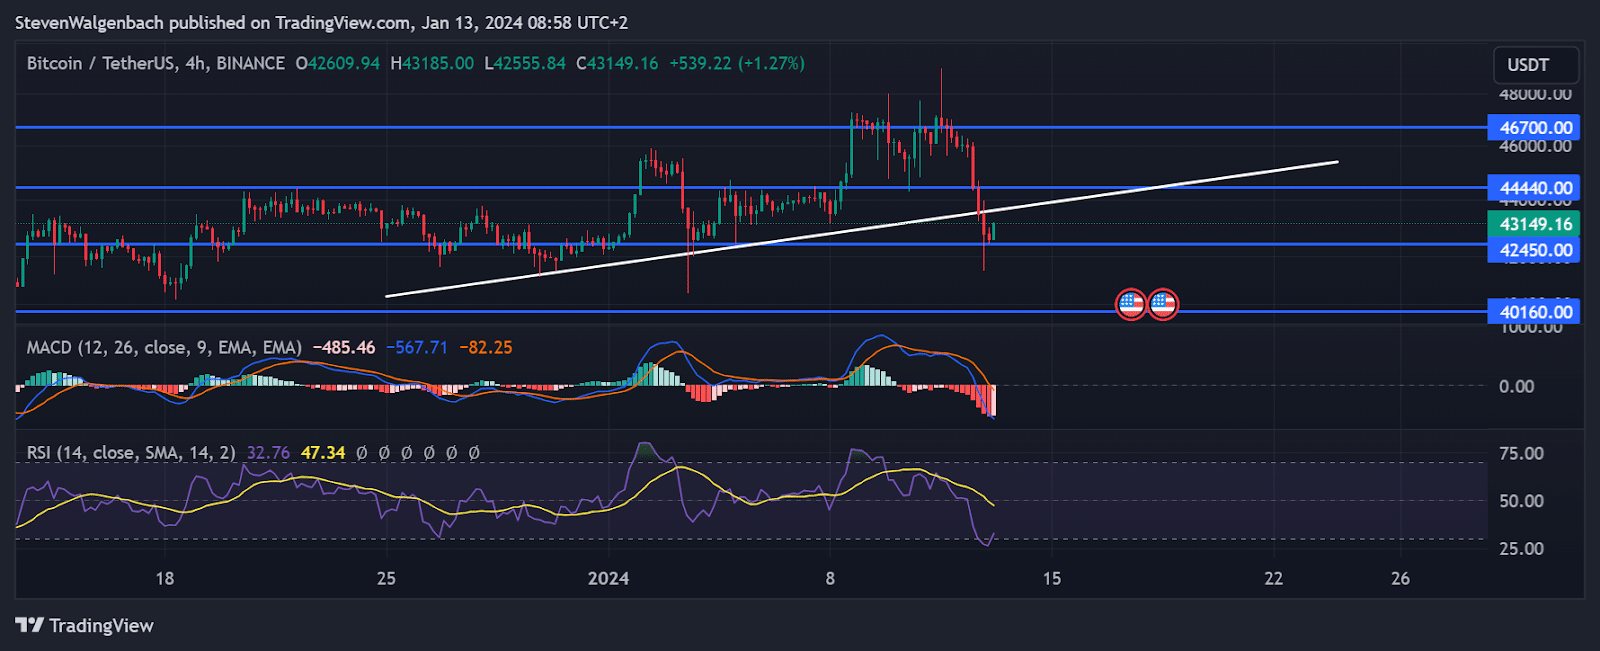Screen dimensions: 1600x651
Task: Click the 40160.00 price line label
Action: click(1535, 312)
